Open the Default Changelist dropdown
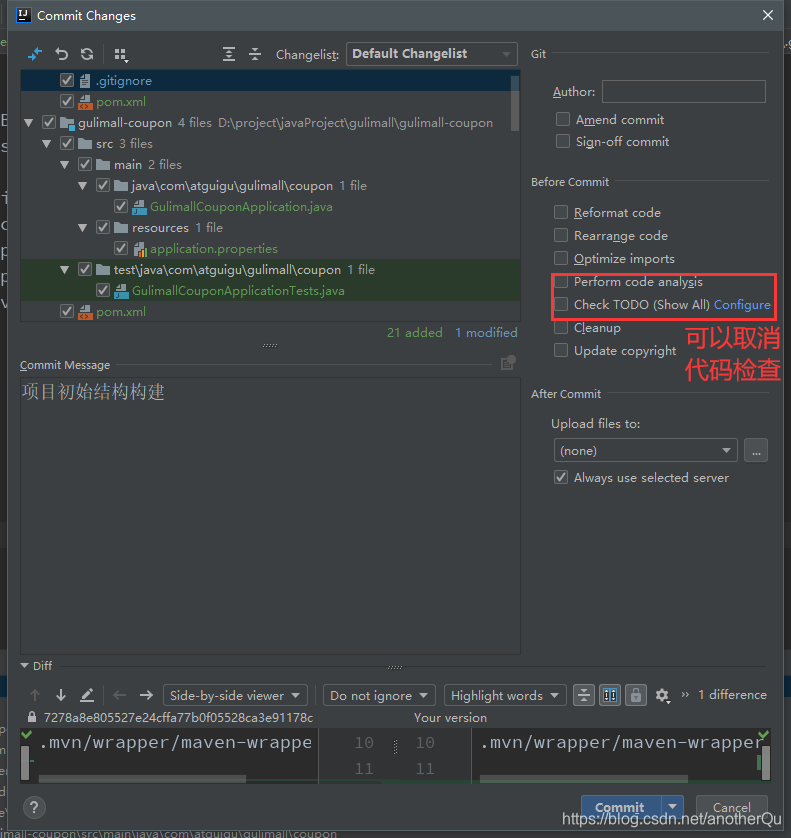 [x=432, y=54]
